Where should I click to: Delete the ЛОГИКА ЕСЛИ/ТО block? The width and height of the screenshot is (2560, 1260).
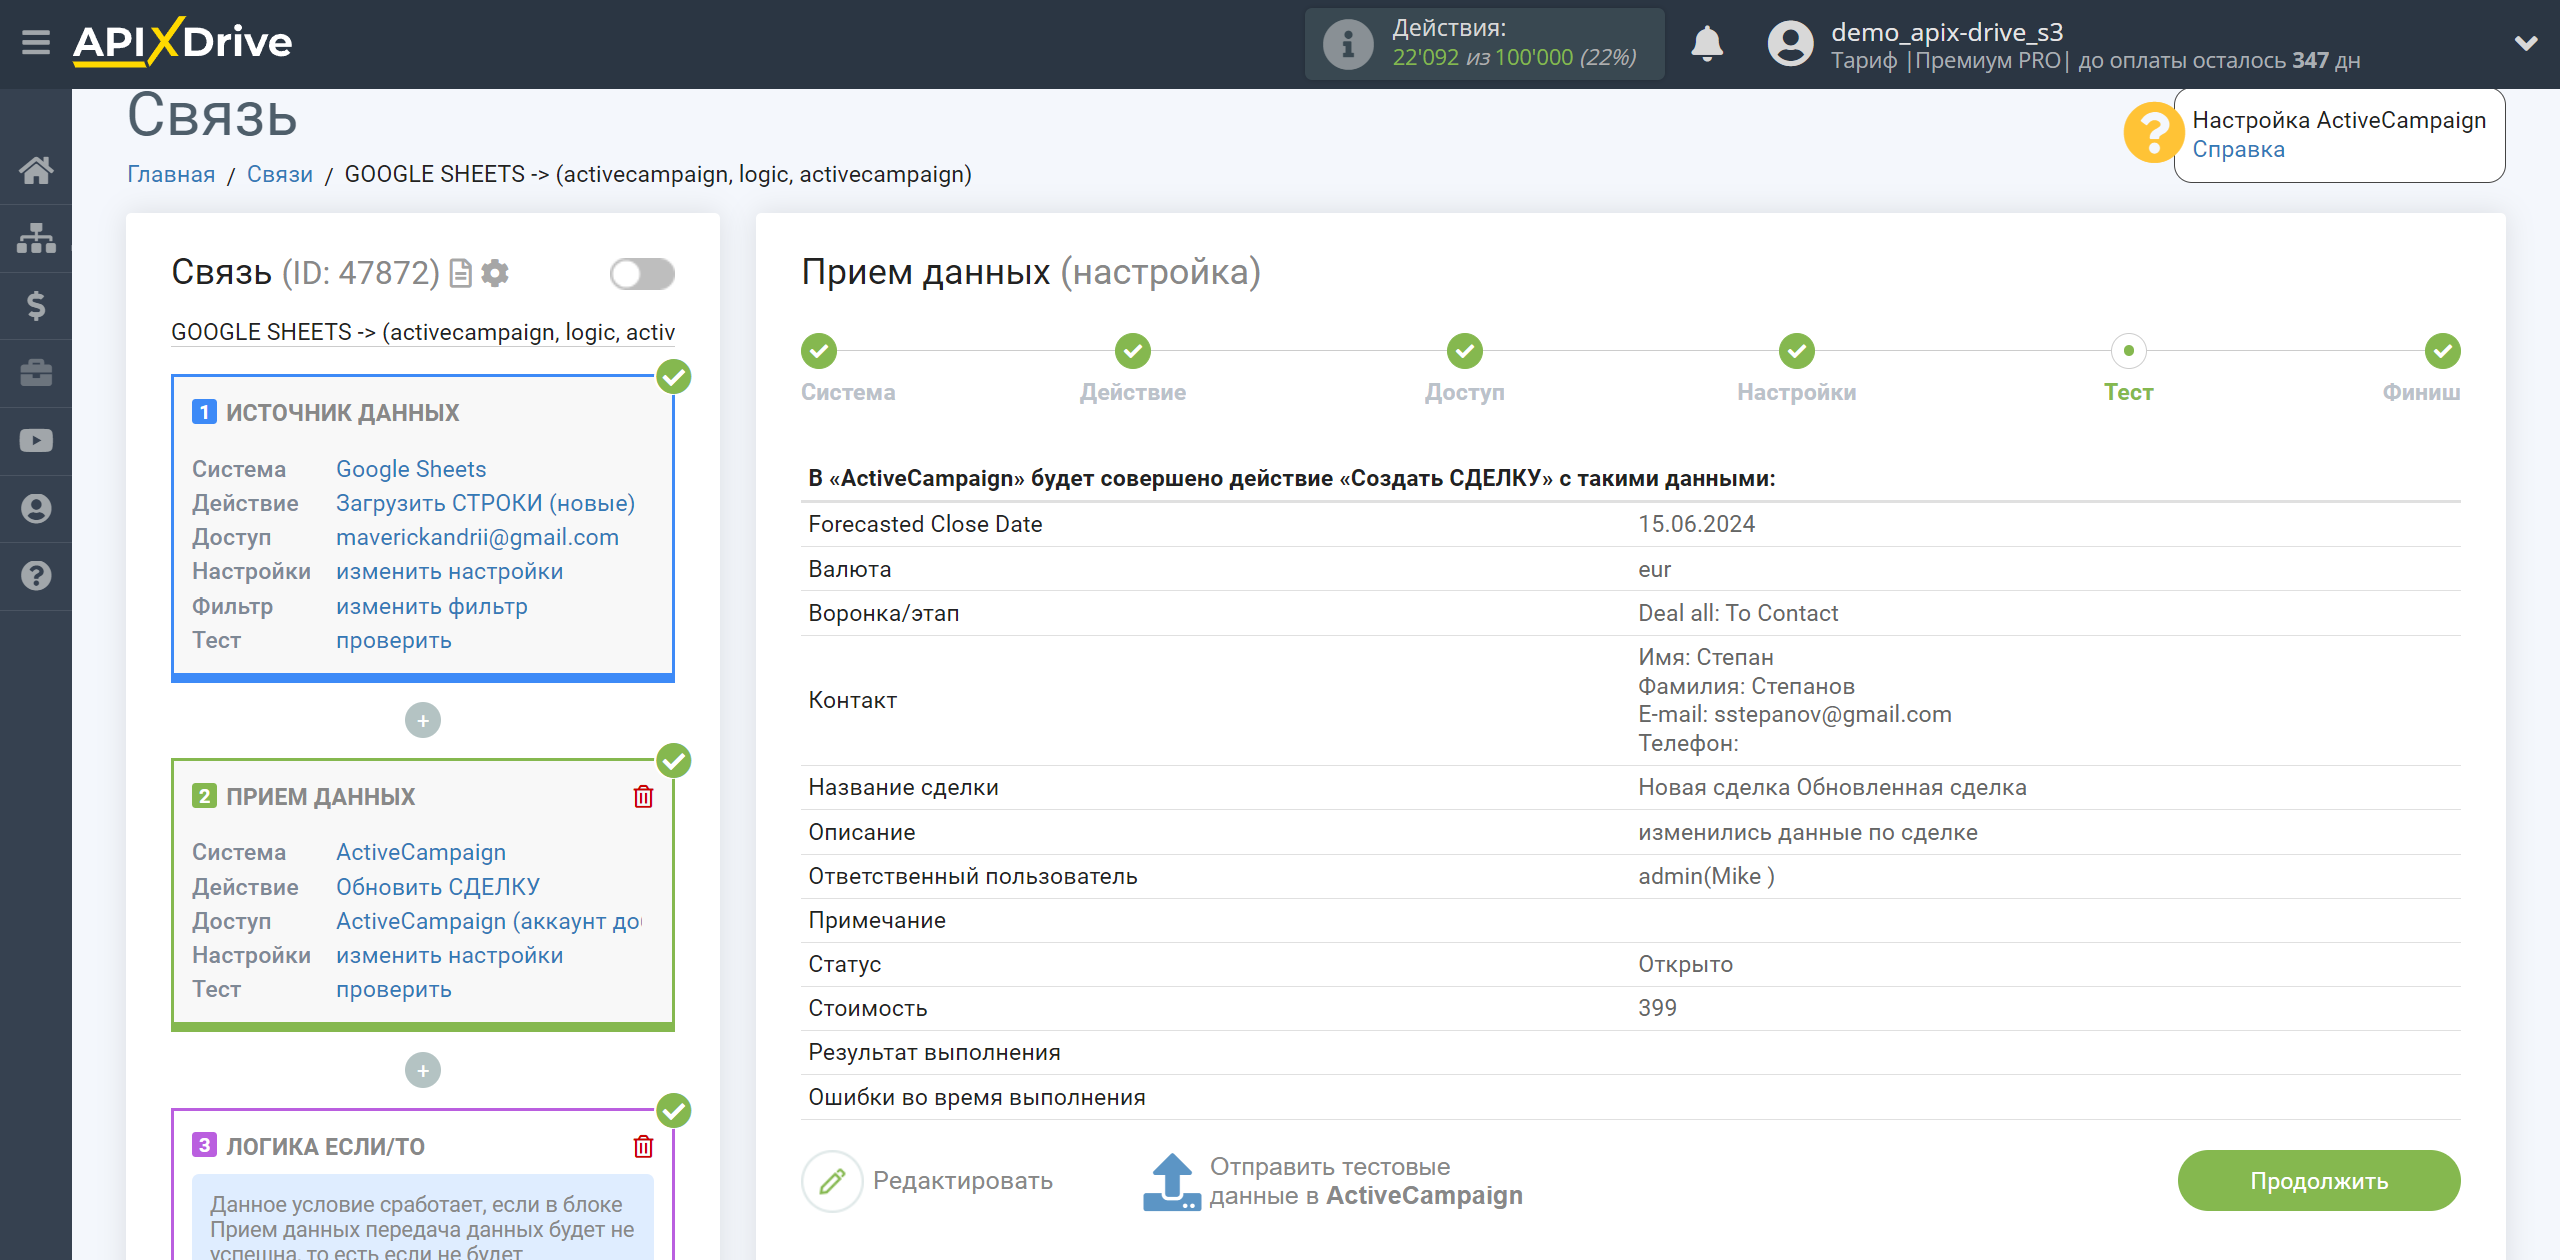point(643,1146)
